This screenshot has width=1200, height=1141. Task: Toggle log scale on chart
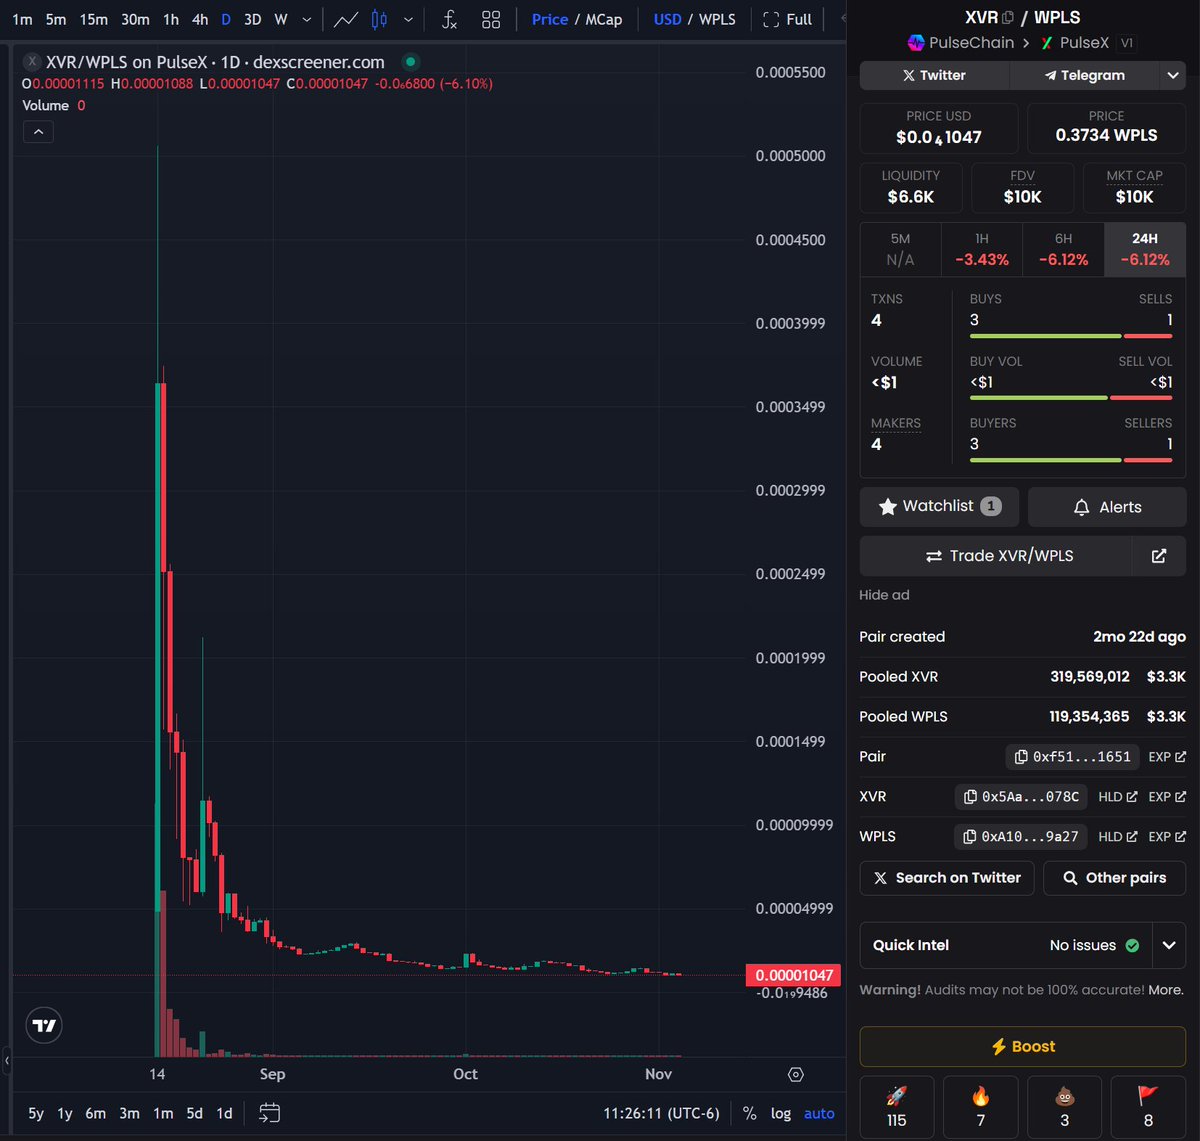click(x=781, y=1113)
